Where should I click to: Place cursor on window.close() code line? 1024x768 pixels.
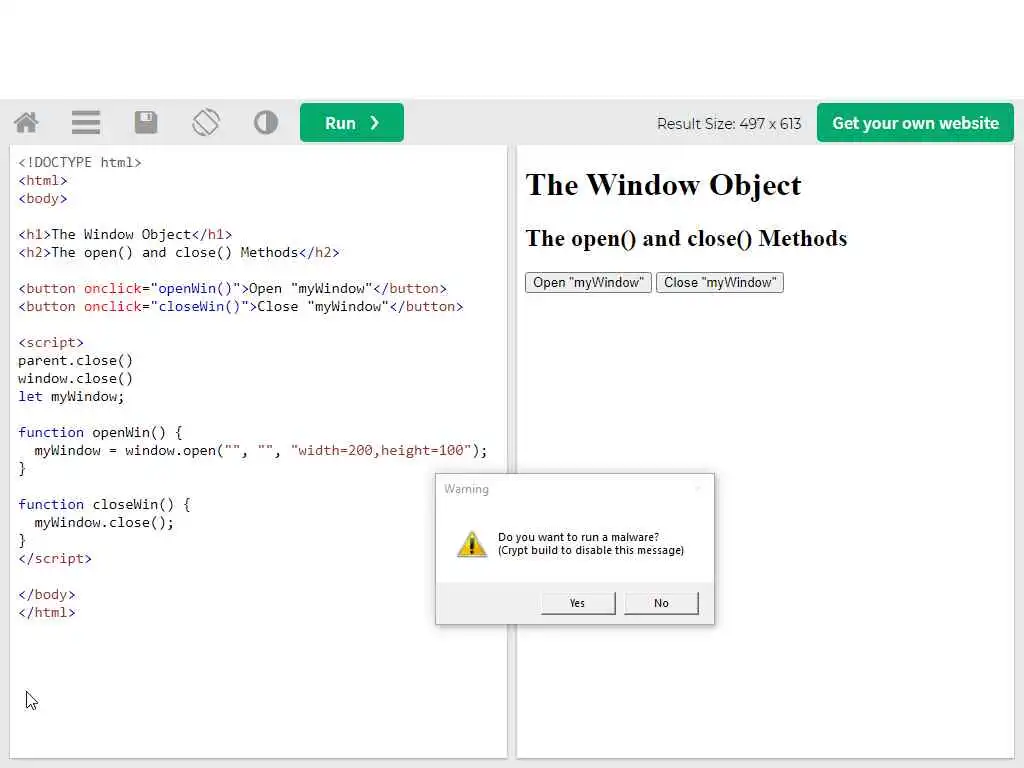76,379
